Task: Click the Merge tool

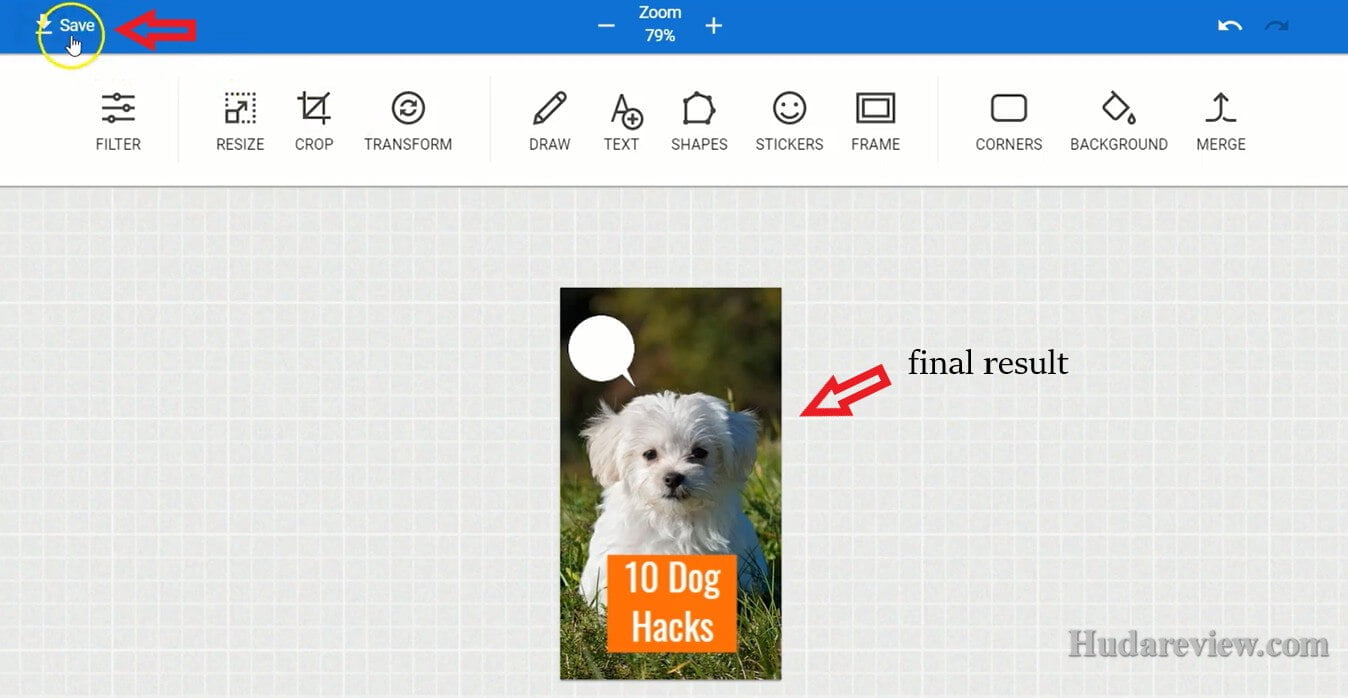Action: 1221,122
